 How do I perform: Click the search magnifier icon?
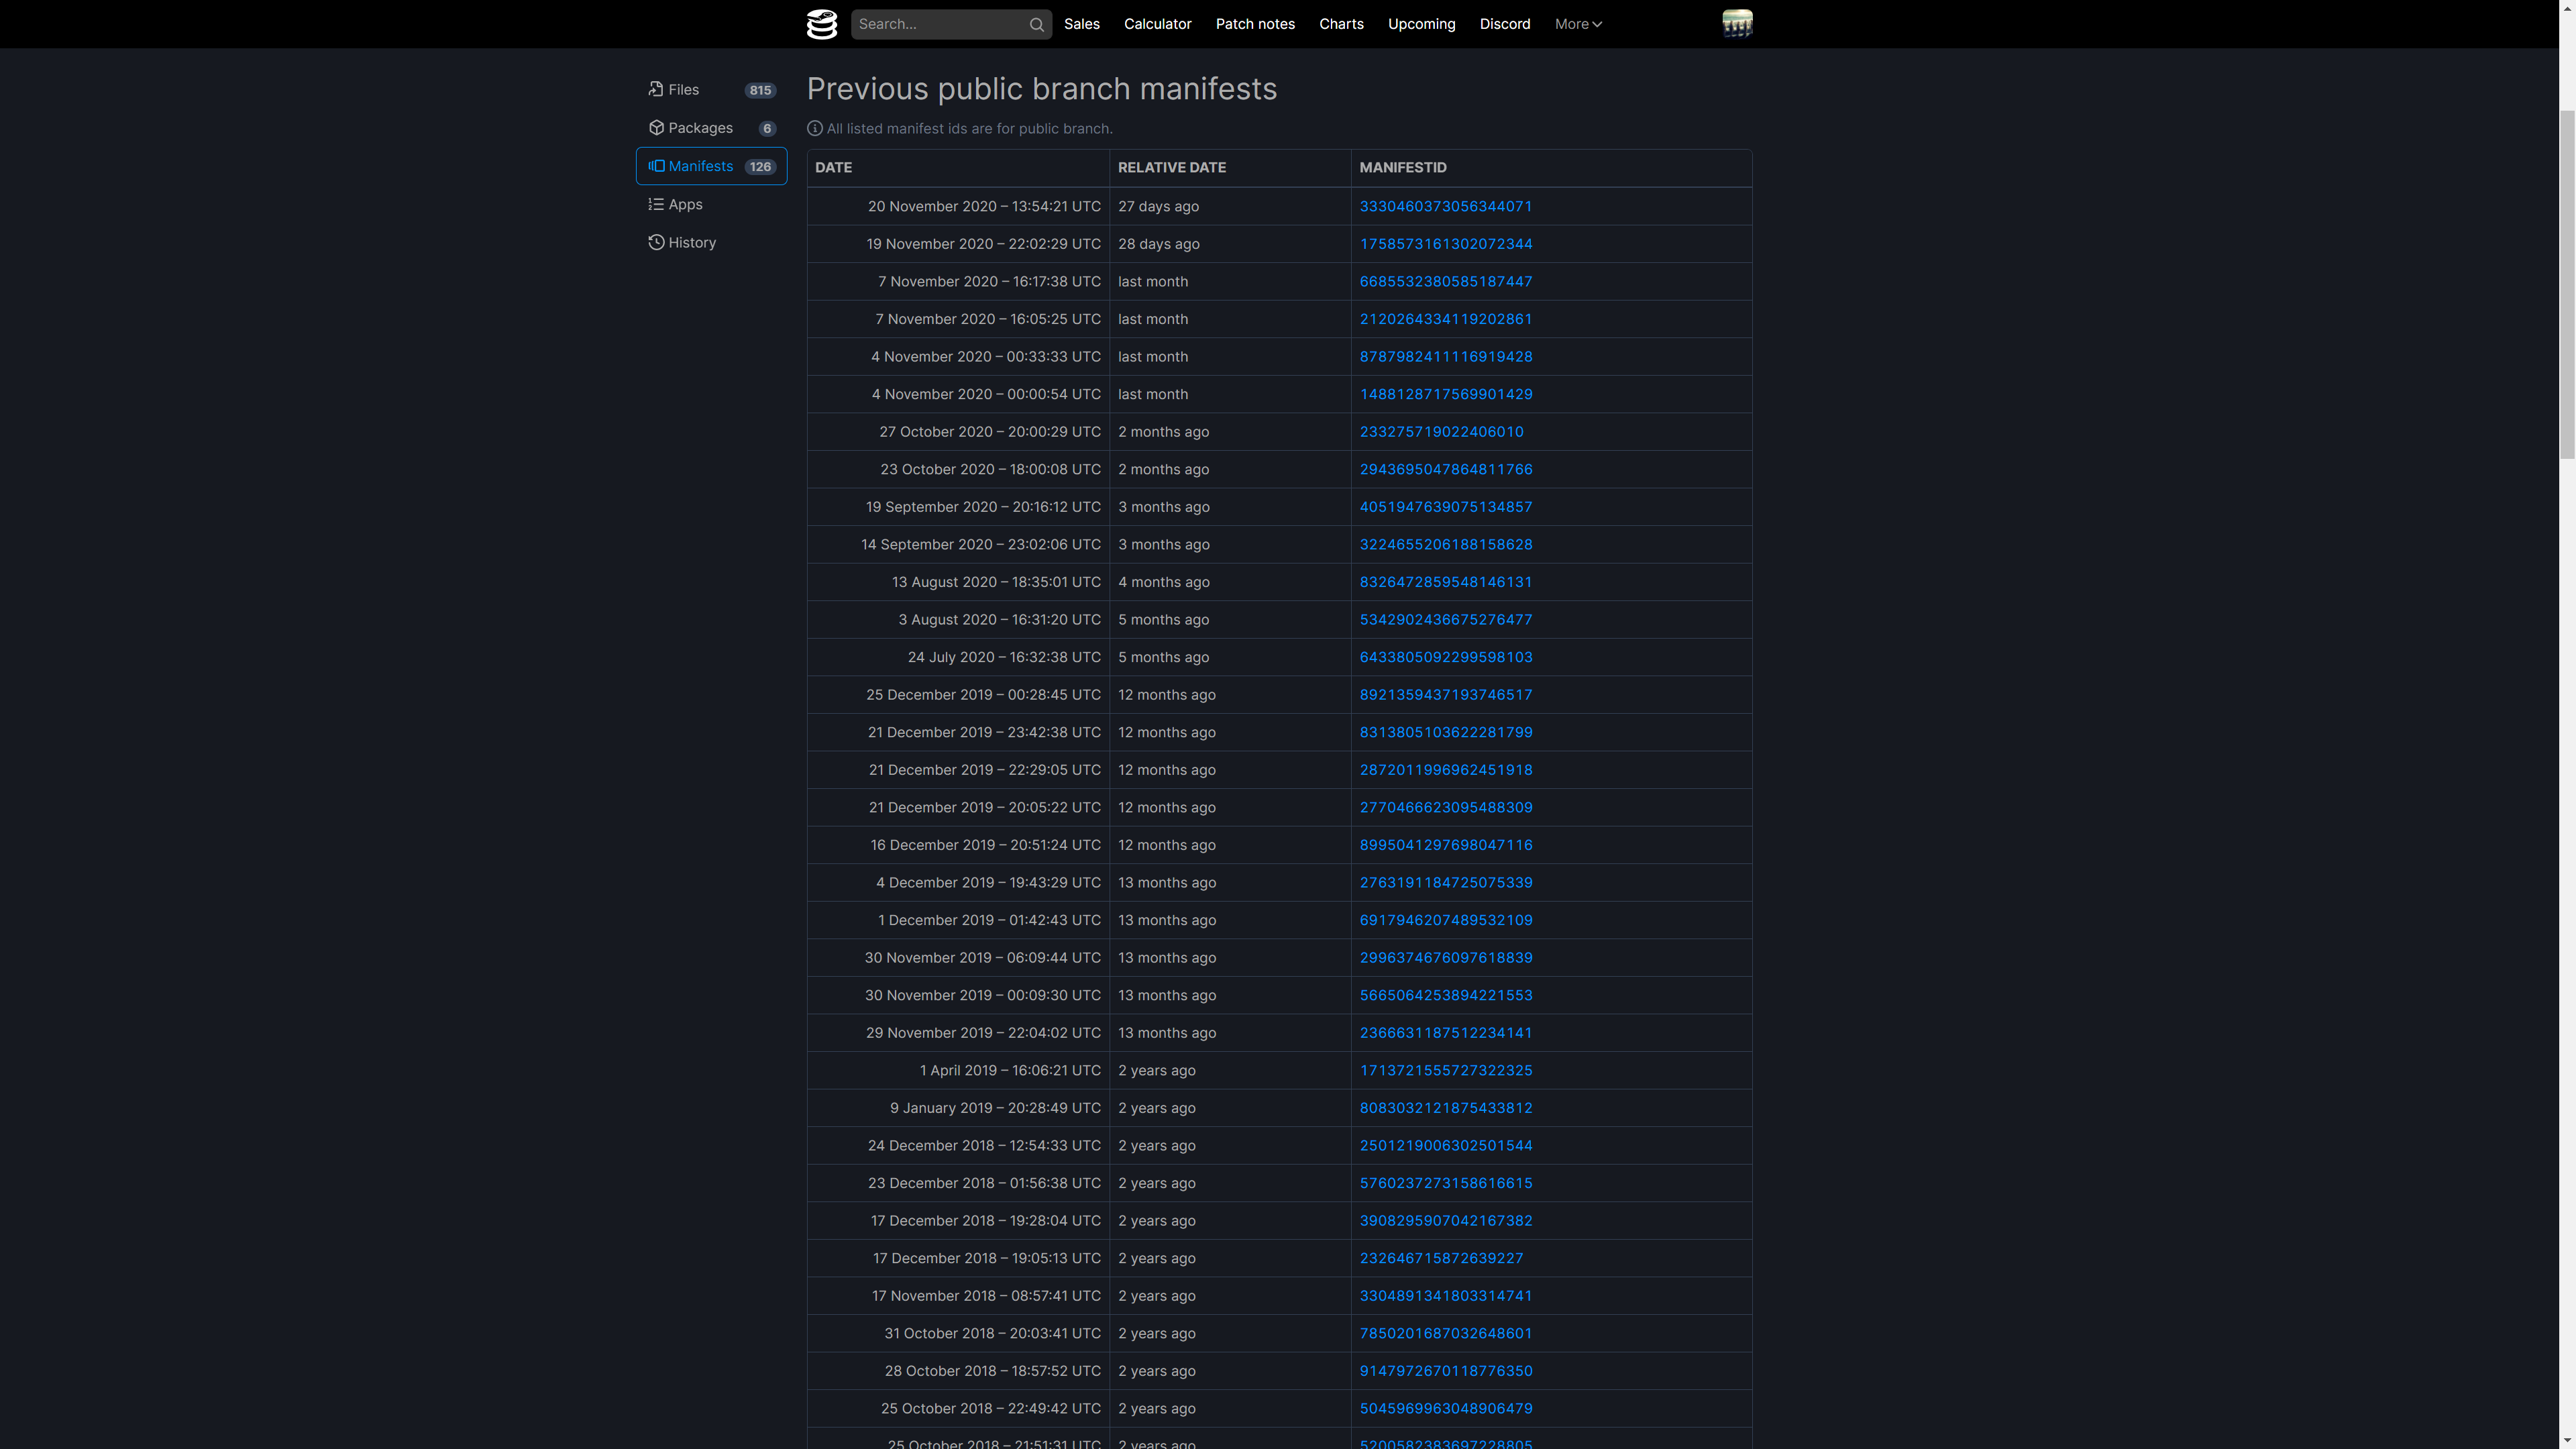tap(1036, 25)
